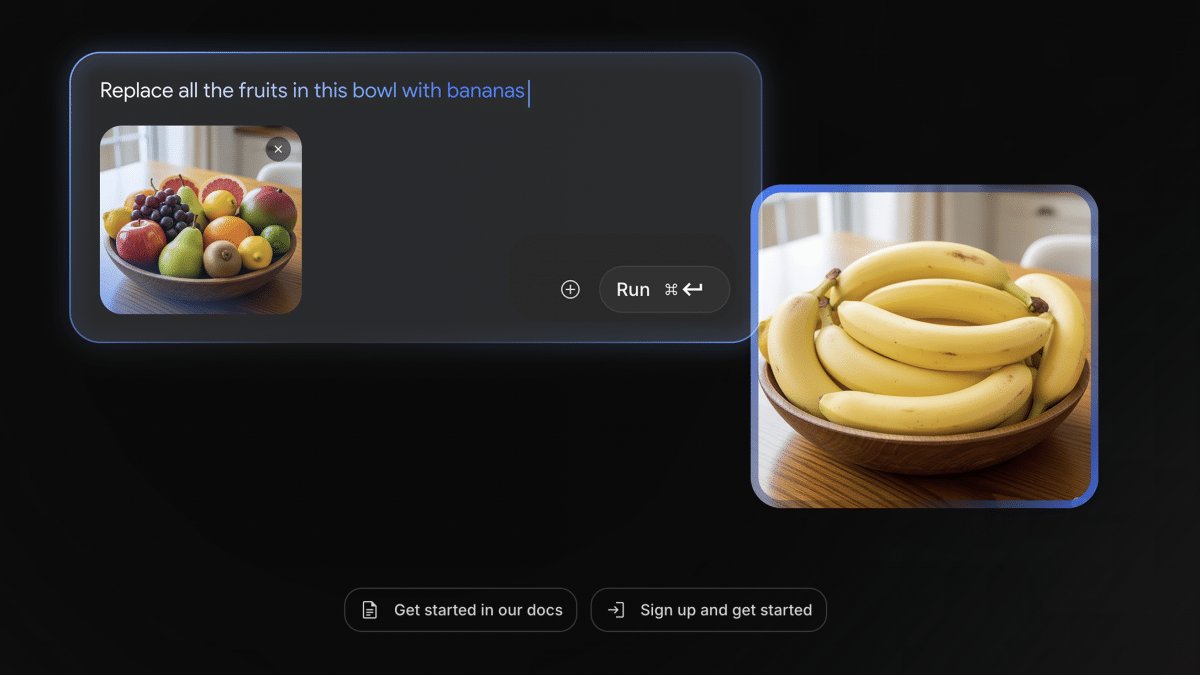
Task: Click the command key symbol in Run
Action: tap(671, 289)
